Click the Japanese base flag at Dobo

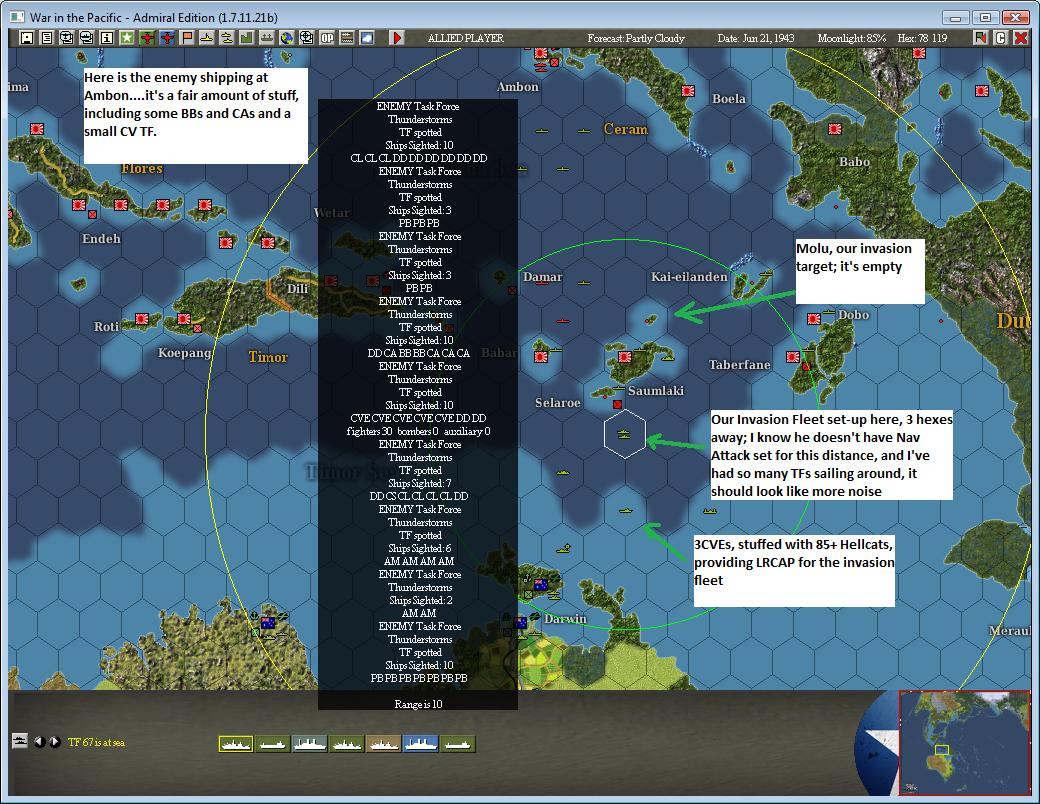tap(814, 318)
